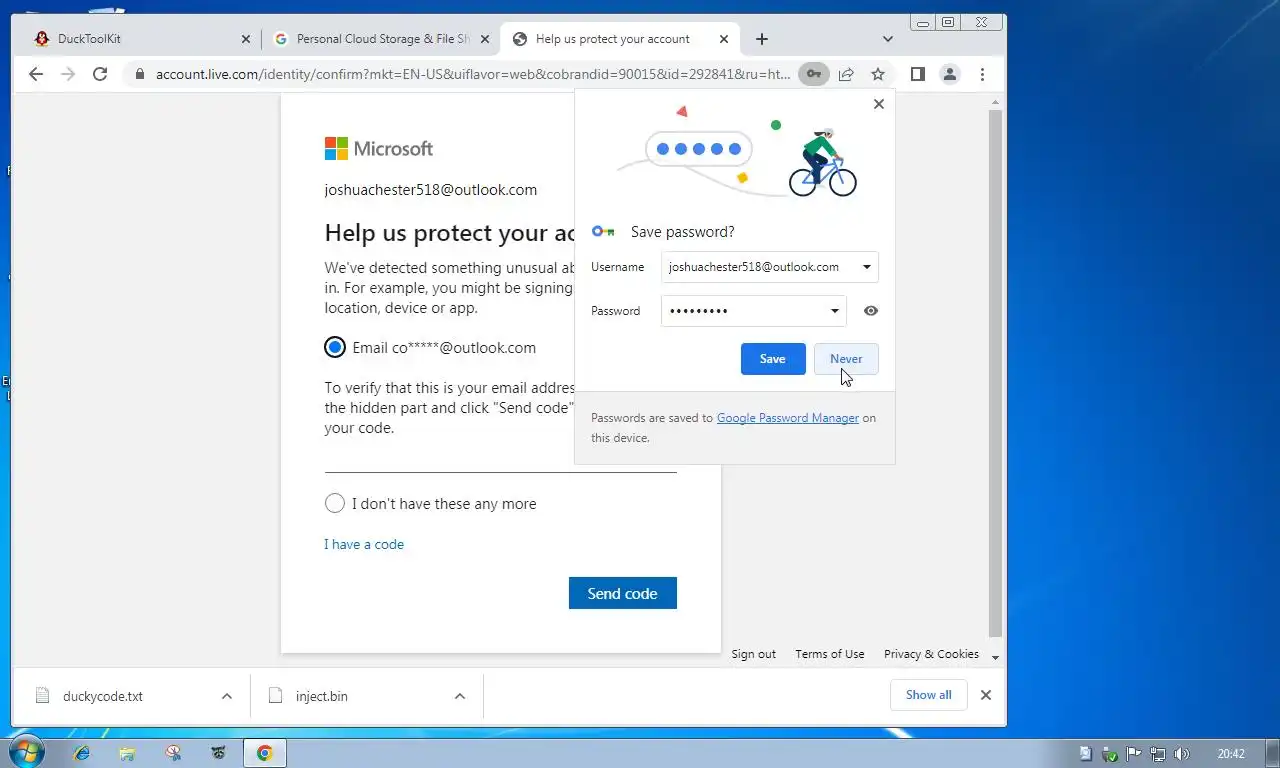Expand inject.bin download options
This screenshot has width=1280, height=768.
pos(460,696)
